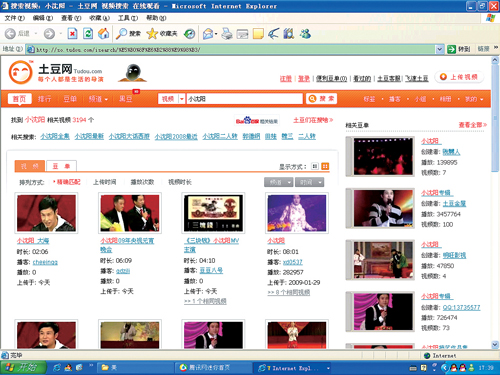Open the Favorites star icon

click(x=152, y=33)
